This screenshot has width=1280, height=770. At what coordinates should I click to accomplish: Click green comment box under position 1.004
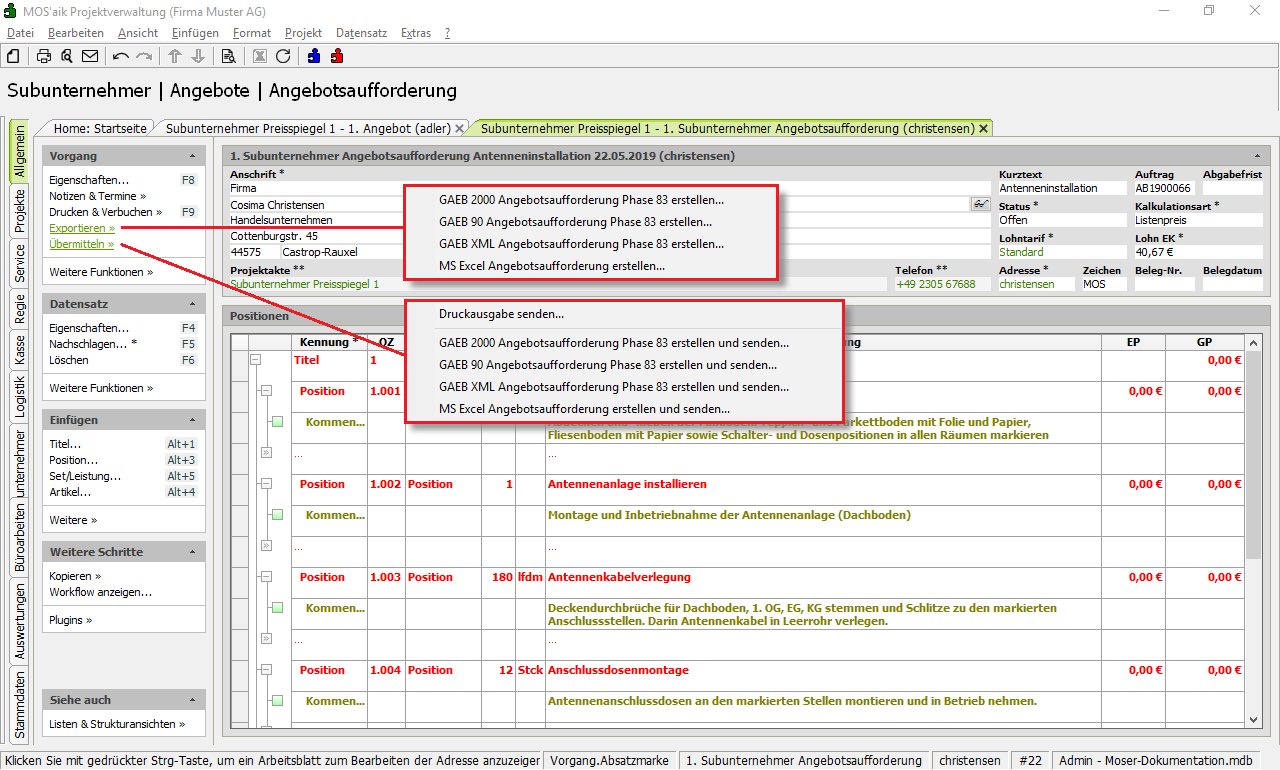277,701
